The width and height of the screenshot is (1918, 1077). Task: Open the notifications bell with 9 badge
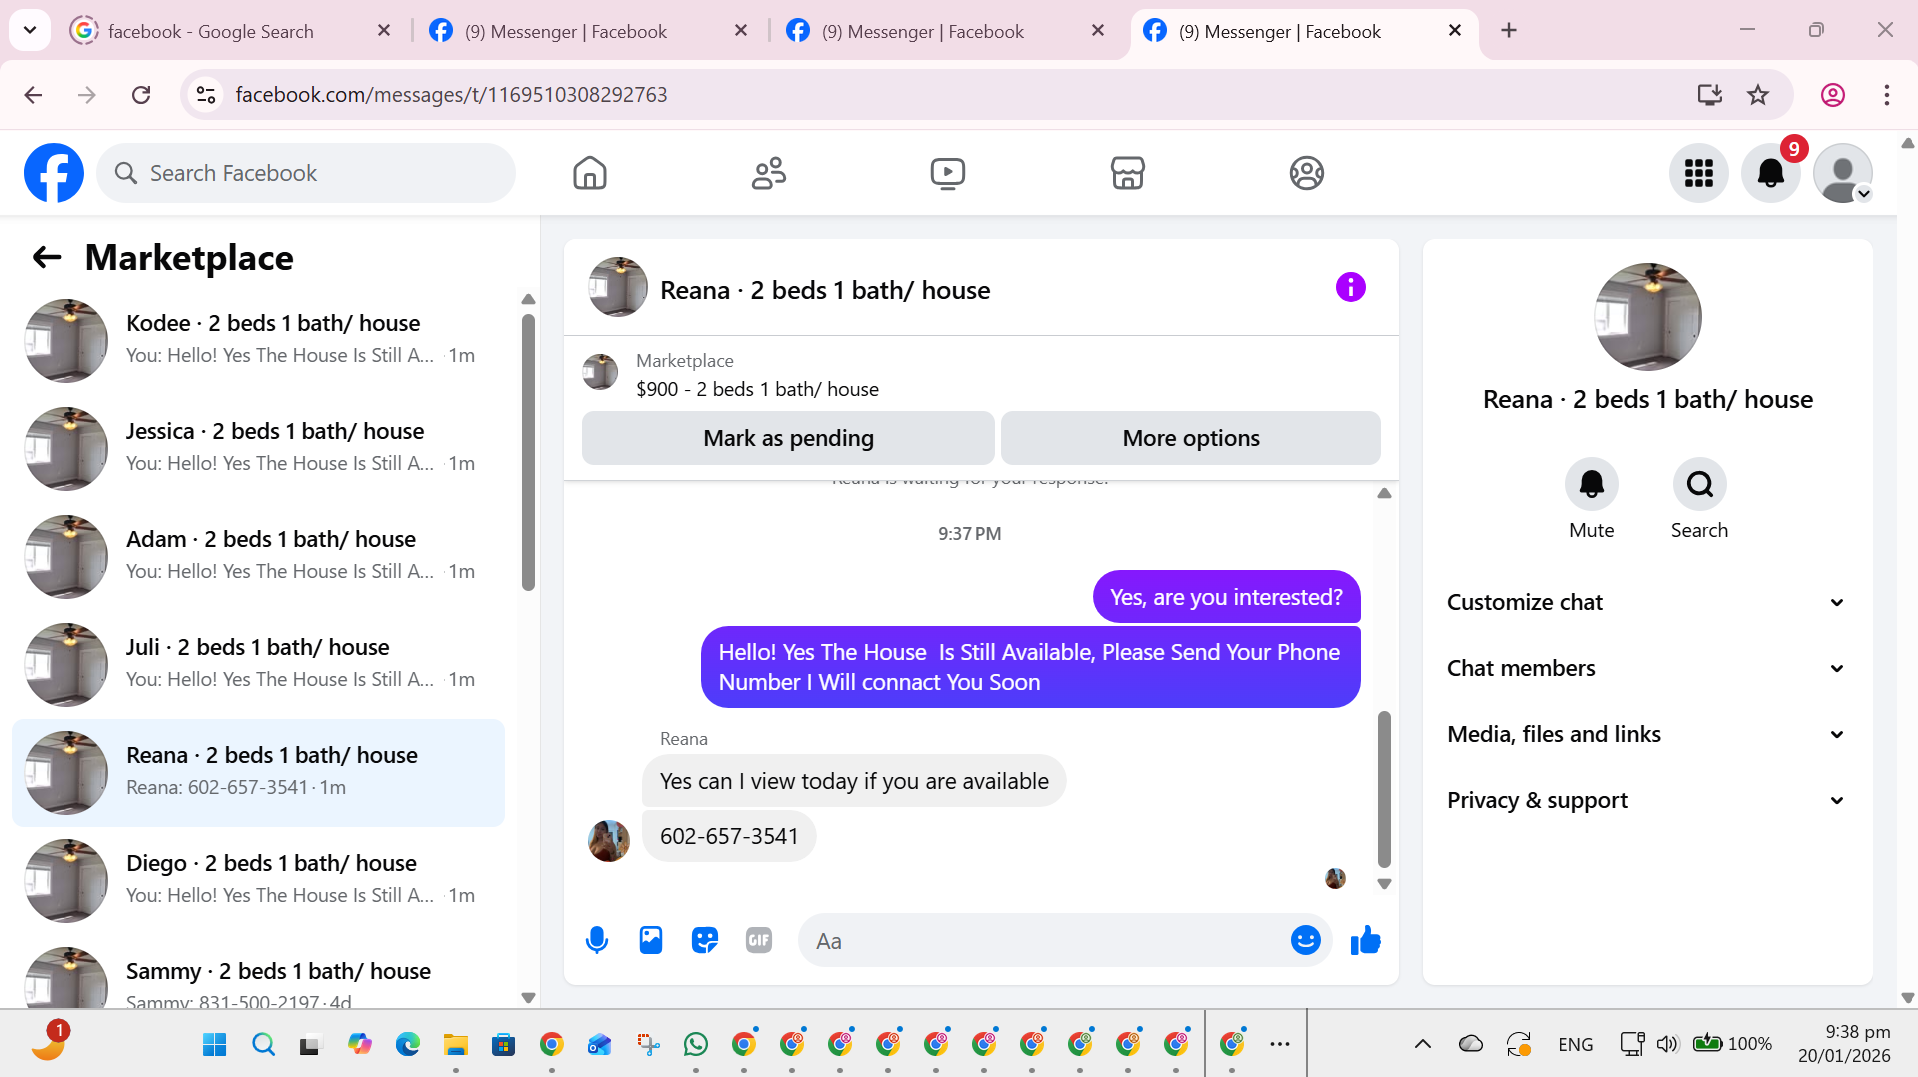coord(1771,173)
